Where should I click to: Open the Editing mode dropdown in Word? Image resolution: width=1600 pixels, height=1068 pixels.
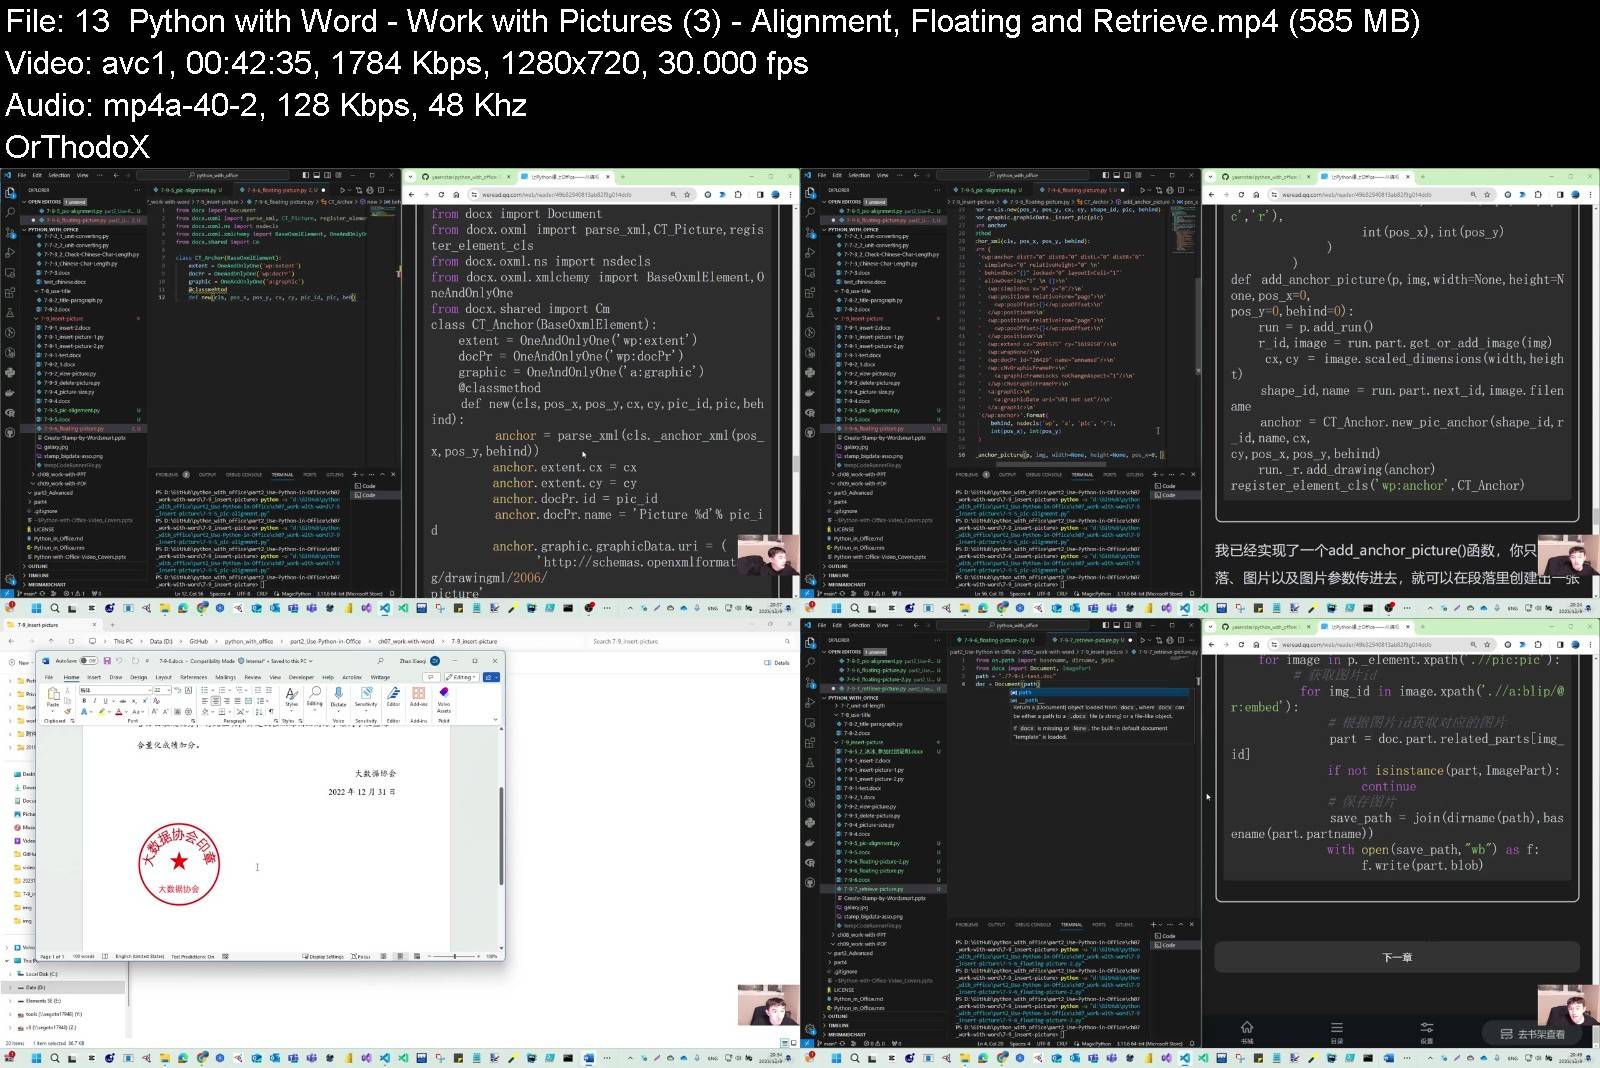462,677
